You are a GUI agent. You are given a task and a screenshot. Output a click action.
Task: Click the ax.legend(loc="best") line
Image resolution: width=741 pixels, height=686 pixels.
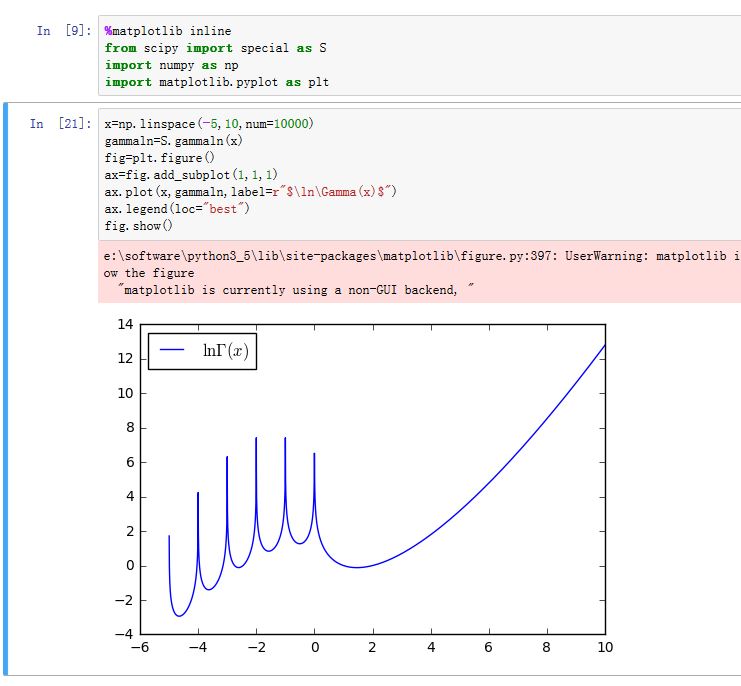tap(176, 209)
